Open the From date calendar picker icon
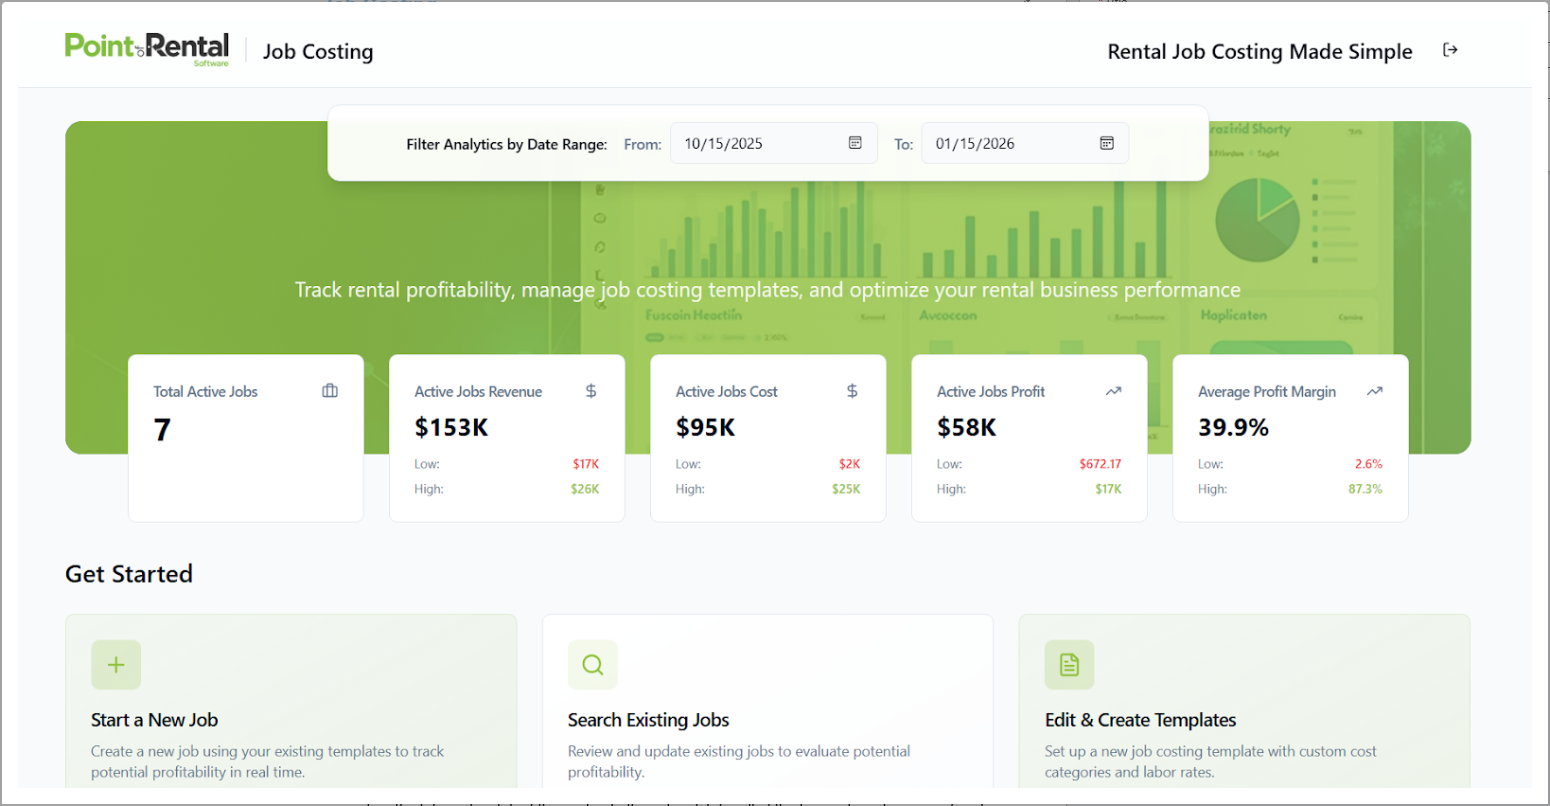Image resolution: width=1550 pixels, height=806 pixels. click(855, 143)
